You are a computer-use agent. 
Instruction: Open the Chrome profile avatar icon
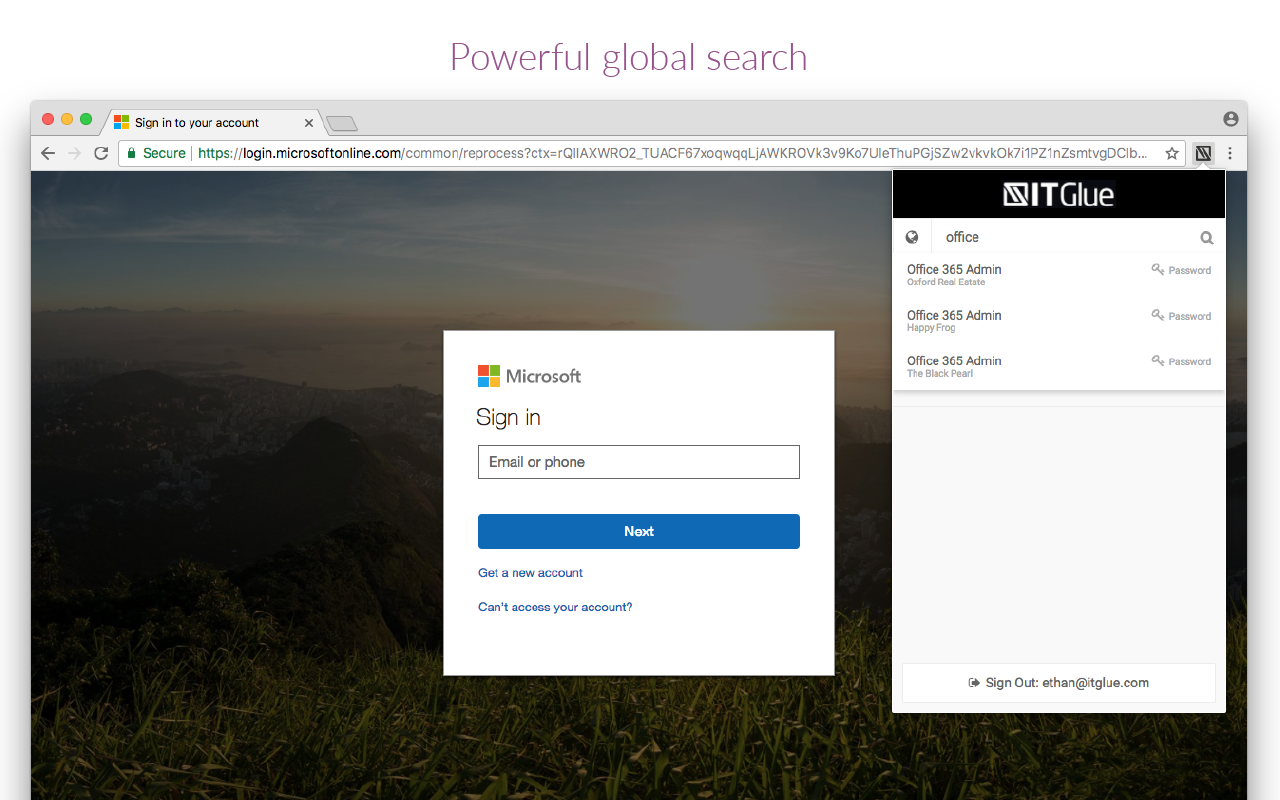coord(1230,118)
